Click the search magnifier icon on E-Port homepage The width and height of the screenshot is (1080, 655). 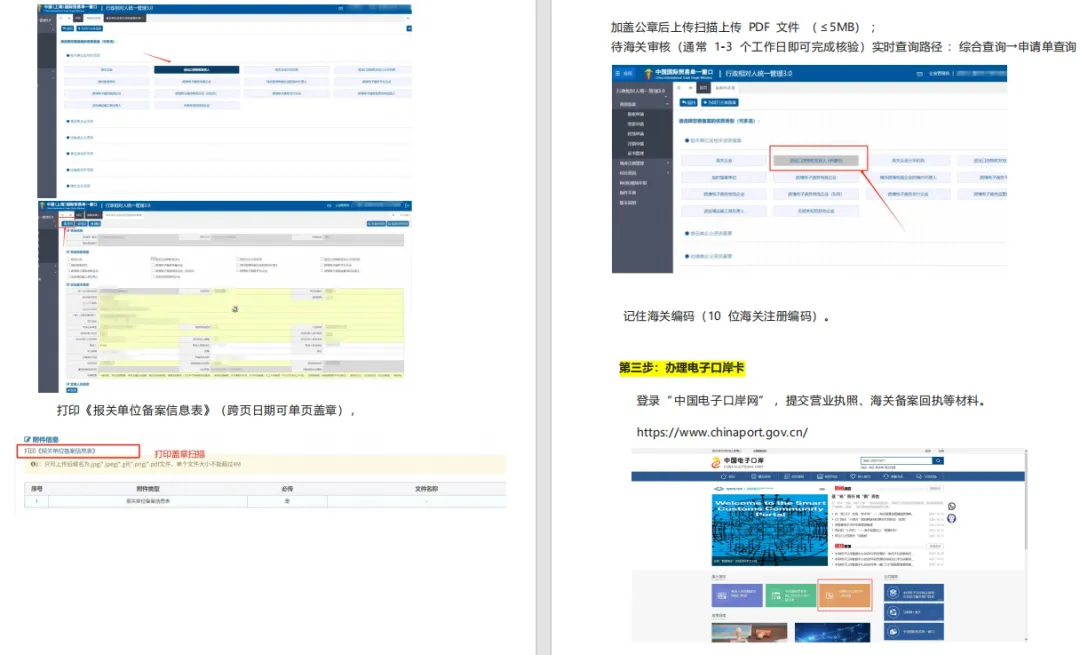tap(938, 461)
